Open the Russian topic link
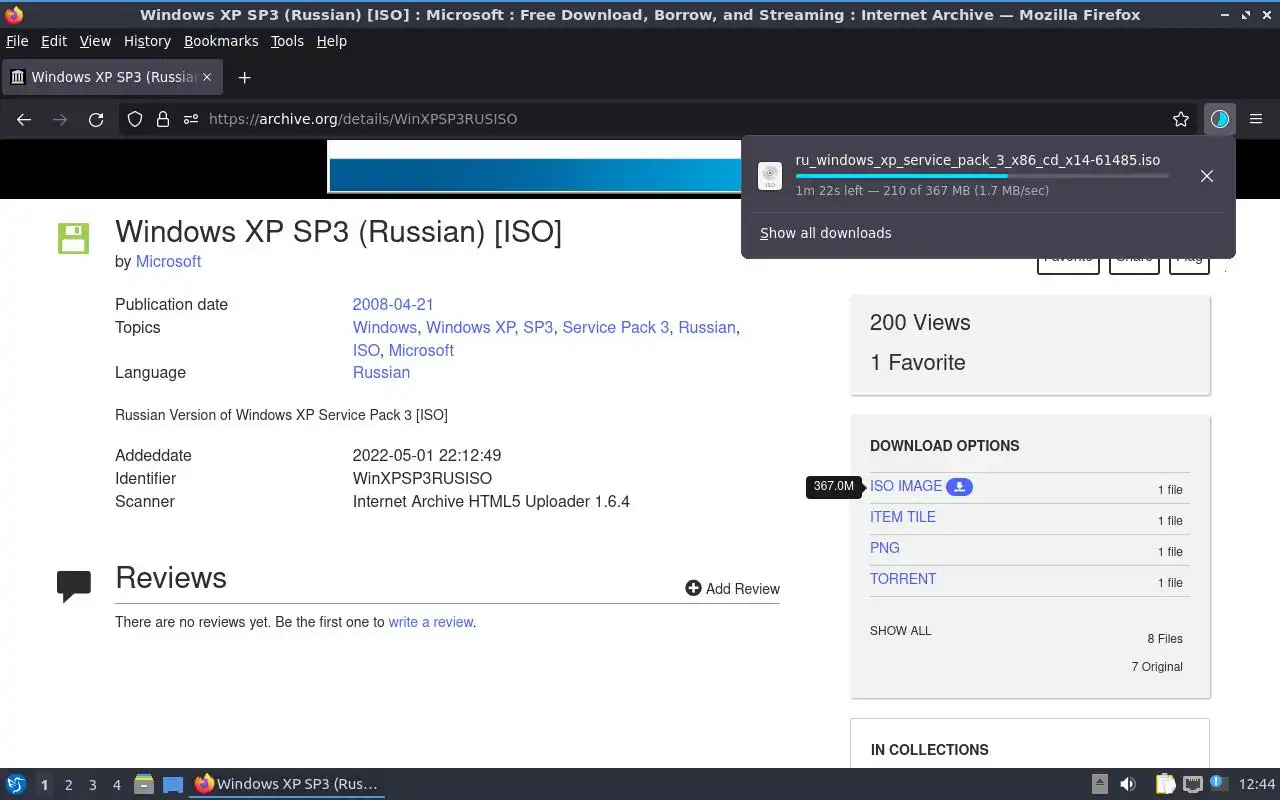The width and height of the screenshot is (1280, 800). [706, 327]
